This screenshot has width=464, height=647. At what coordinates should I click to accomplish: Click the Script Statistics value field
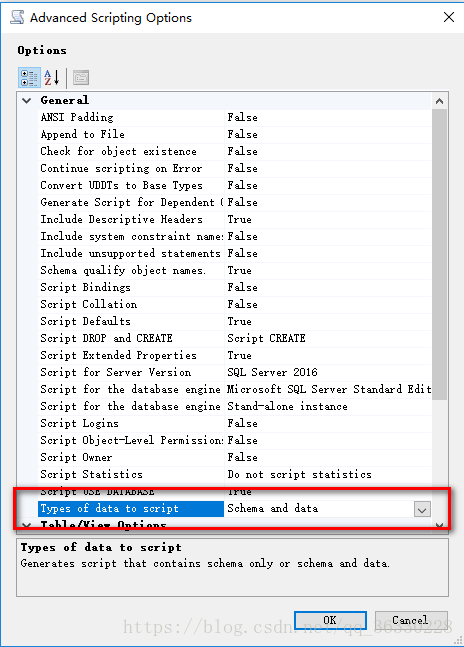(328, 475)
